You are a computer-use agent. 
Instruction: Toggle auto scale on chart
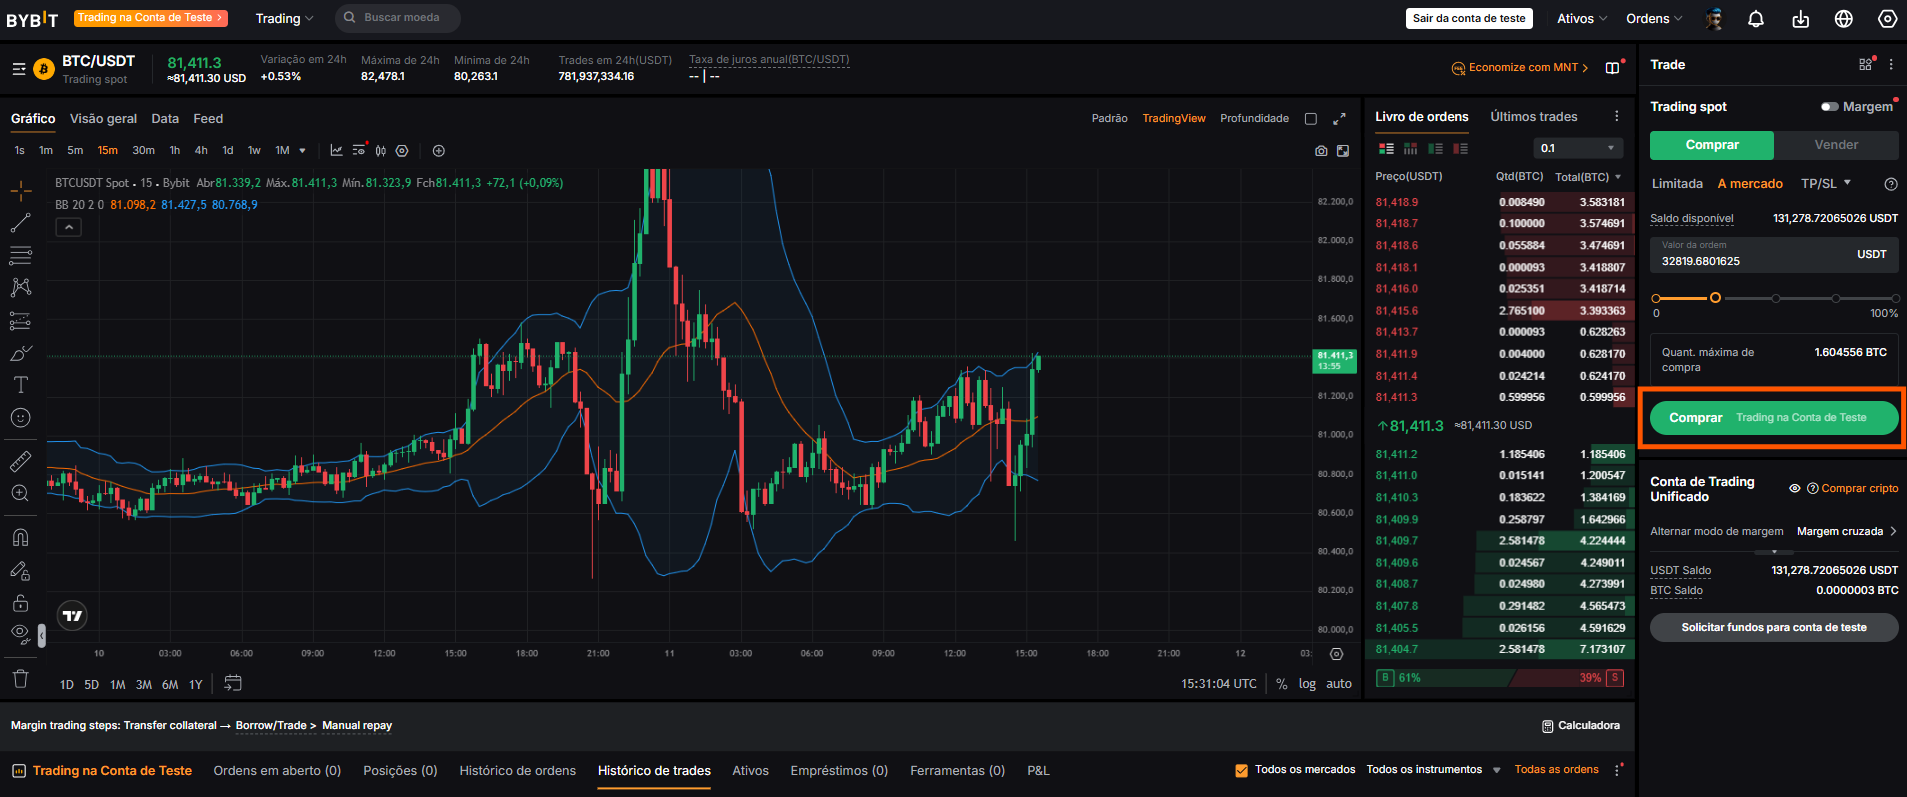pos(1339,684)
